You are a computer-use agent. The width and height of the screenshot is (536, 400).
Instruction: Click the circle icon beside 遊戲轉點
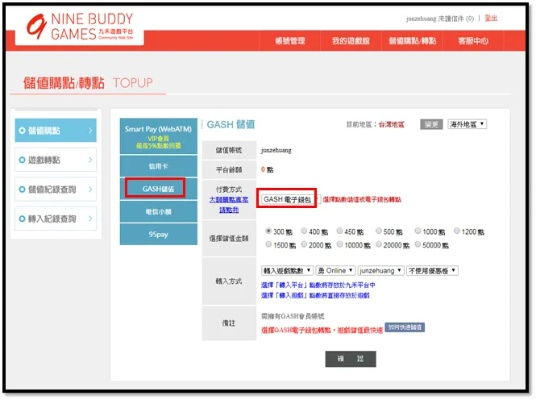point(22,160)
